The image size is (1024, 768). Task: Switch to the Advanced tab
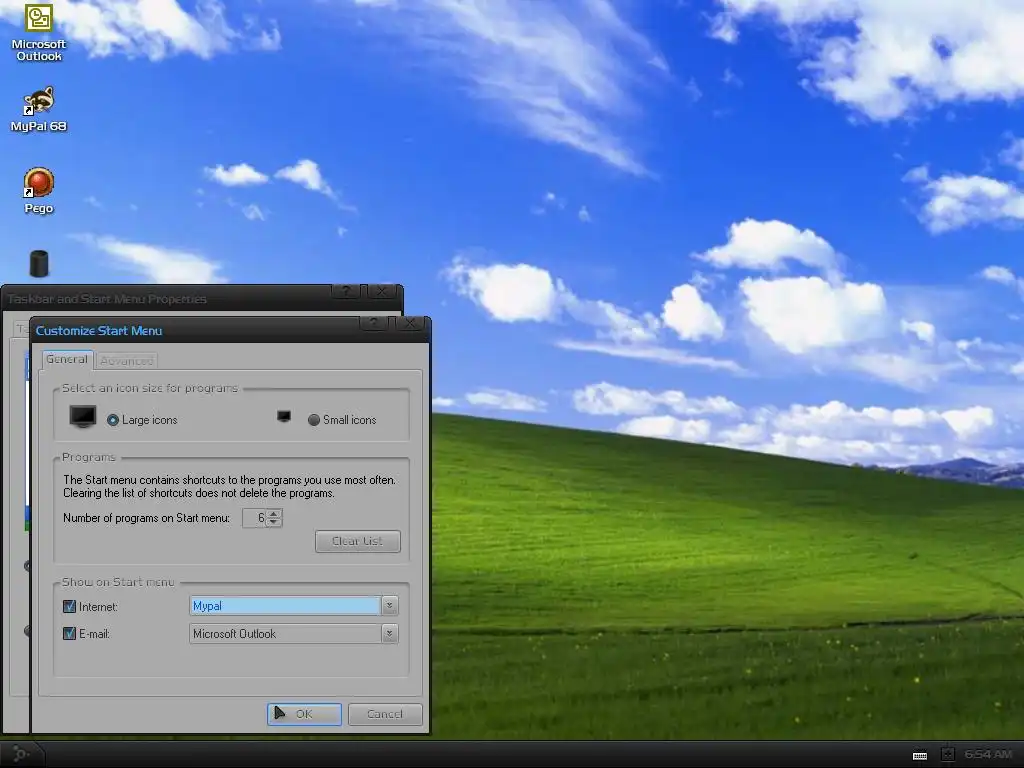click(x=127, y=360)
